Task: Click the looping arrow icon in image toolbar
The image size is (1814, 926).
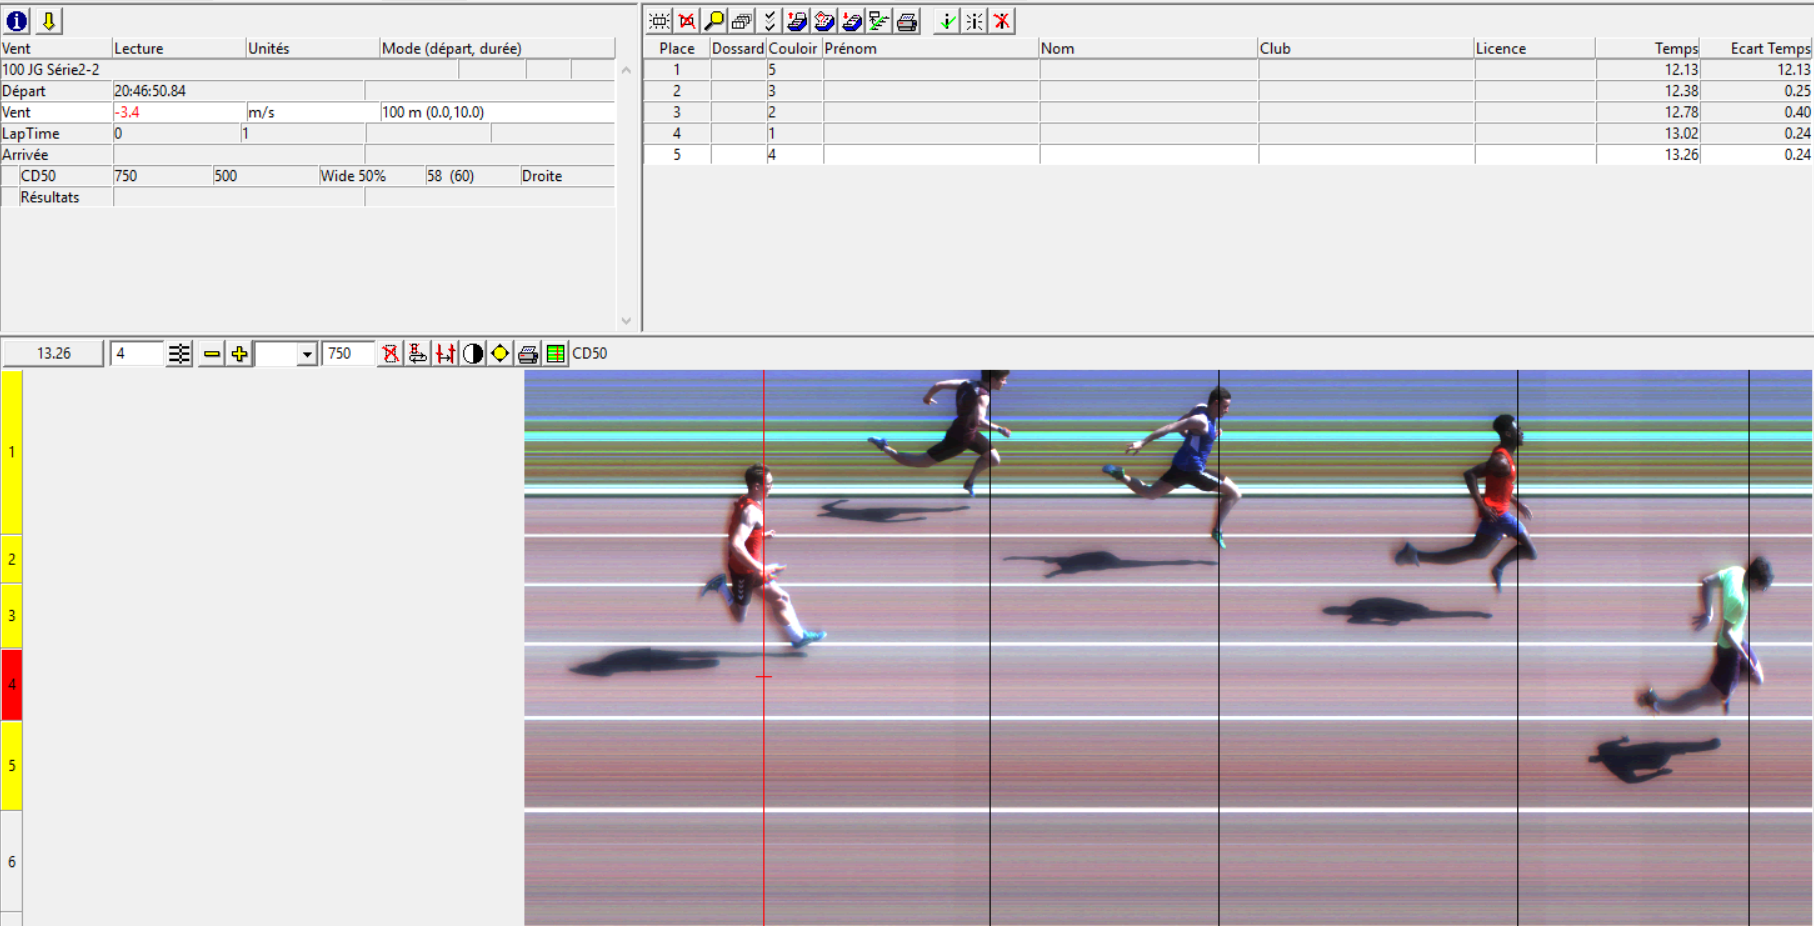Action: pyautogui.click(x=418, y=353)
